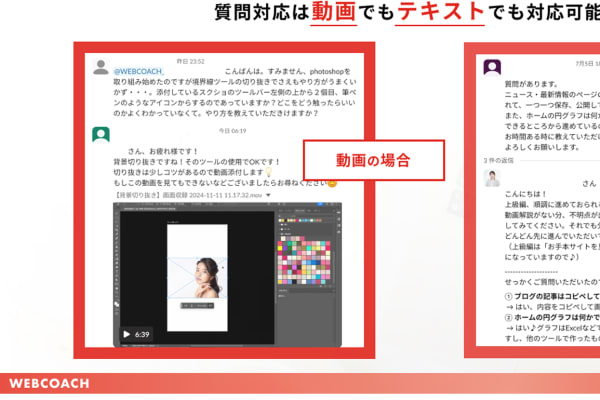Click the 6:39 video duration label

click(143, 334)
